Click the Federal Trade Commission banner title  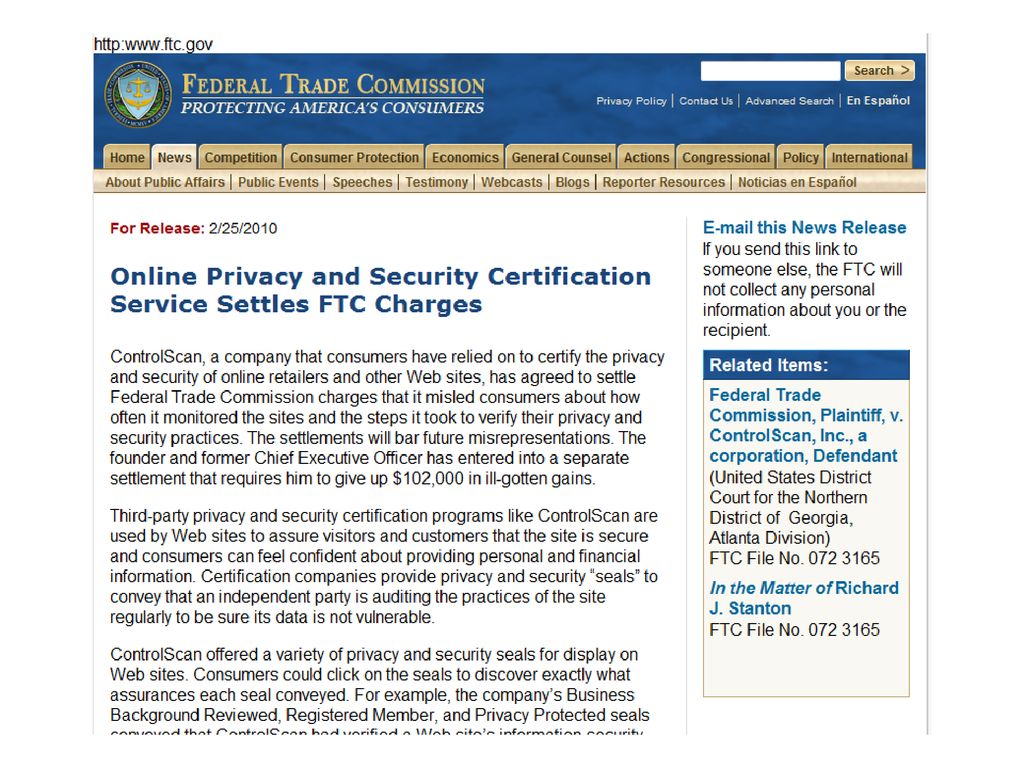tap(333, 85)
